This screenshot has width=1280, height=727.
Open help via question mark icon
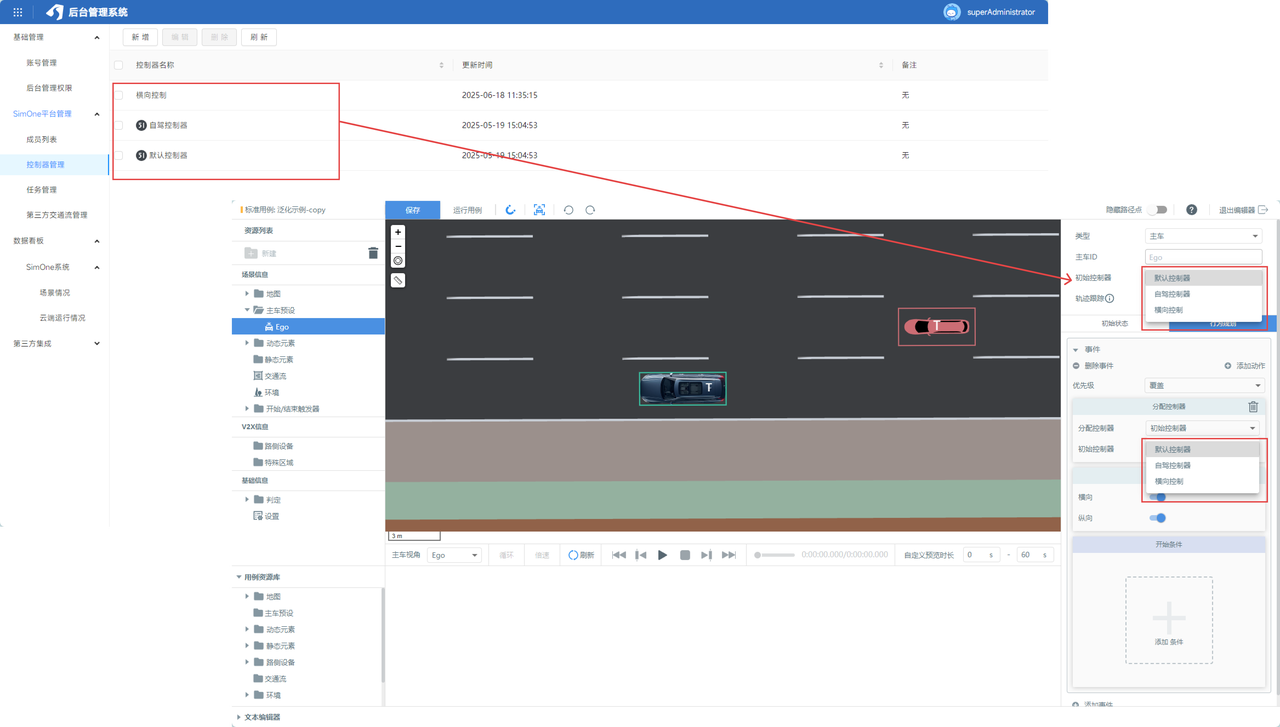(x=1191, y=210)
